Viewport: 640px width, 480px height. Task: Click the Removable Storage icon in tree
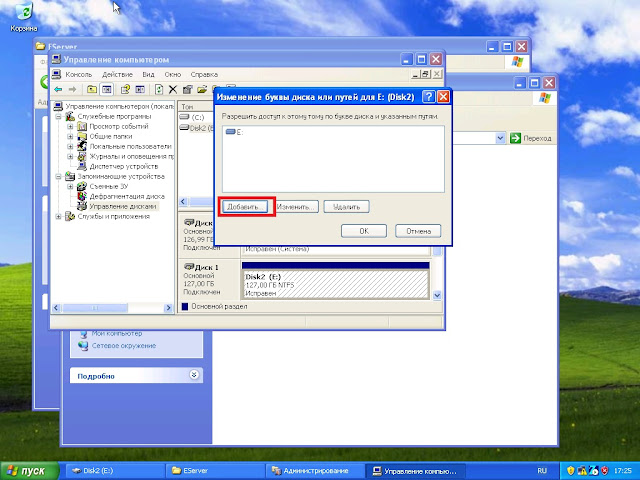[82, 186]
